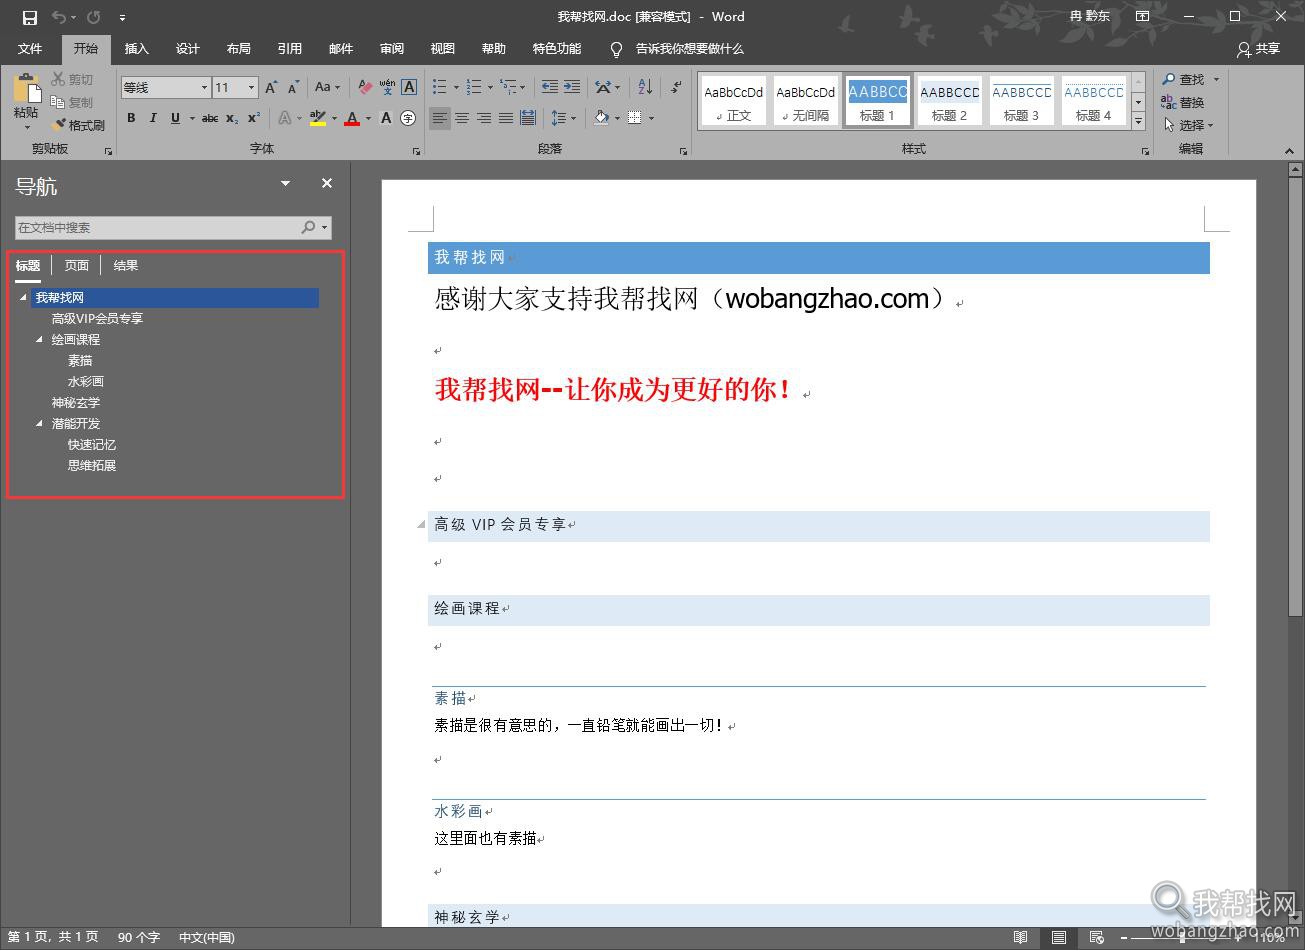
Task: Apply character shading icon
Action: tap(387, 118)
